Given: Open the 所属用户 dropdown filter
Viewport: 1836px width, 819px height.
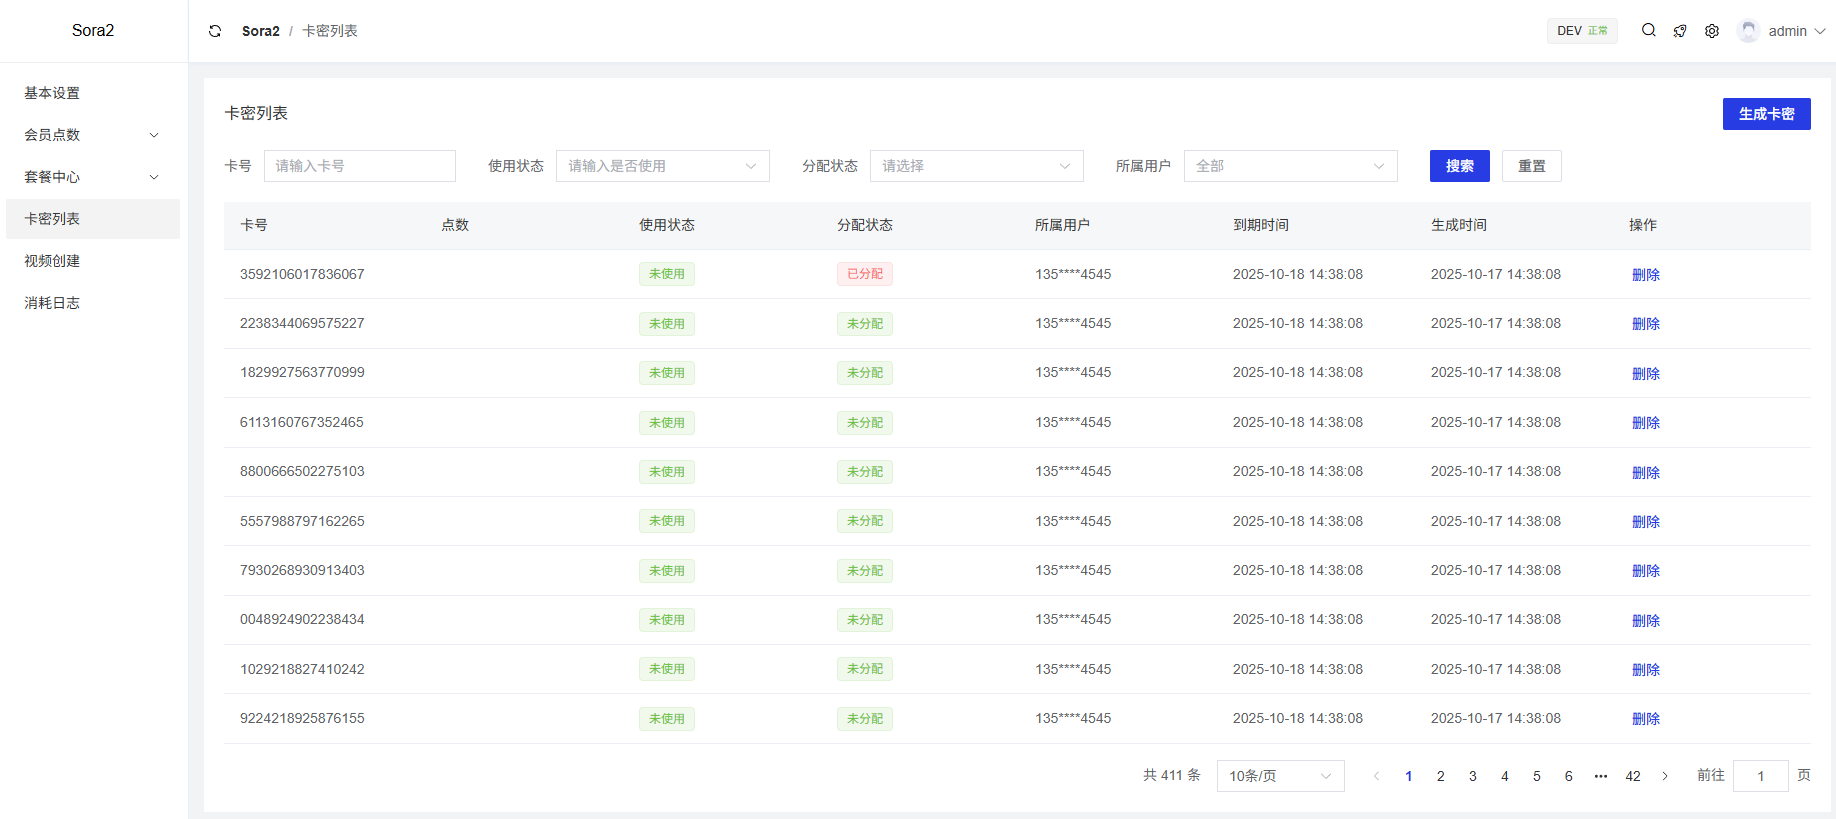Looking at the screenshot, I should pyautogui.click(x=1290, y=166).
